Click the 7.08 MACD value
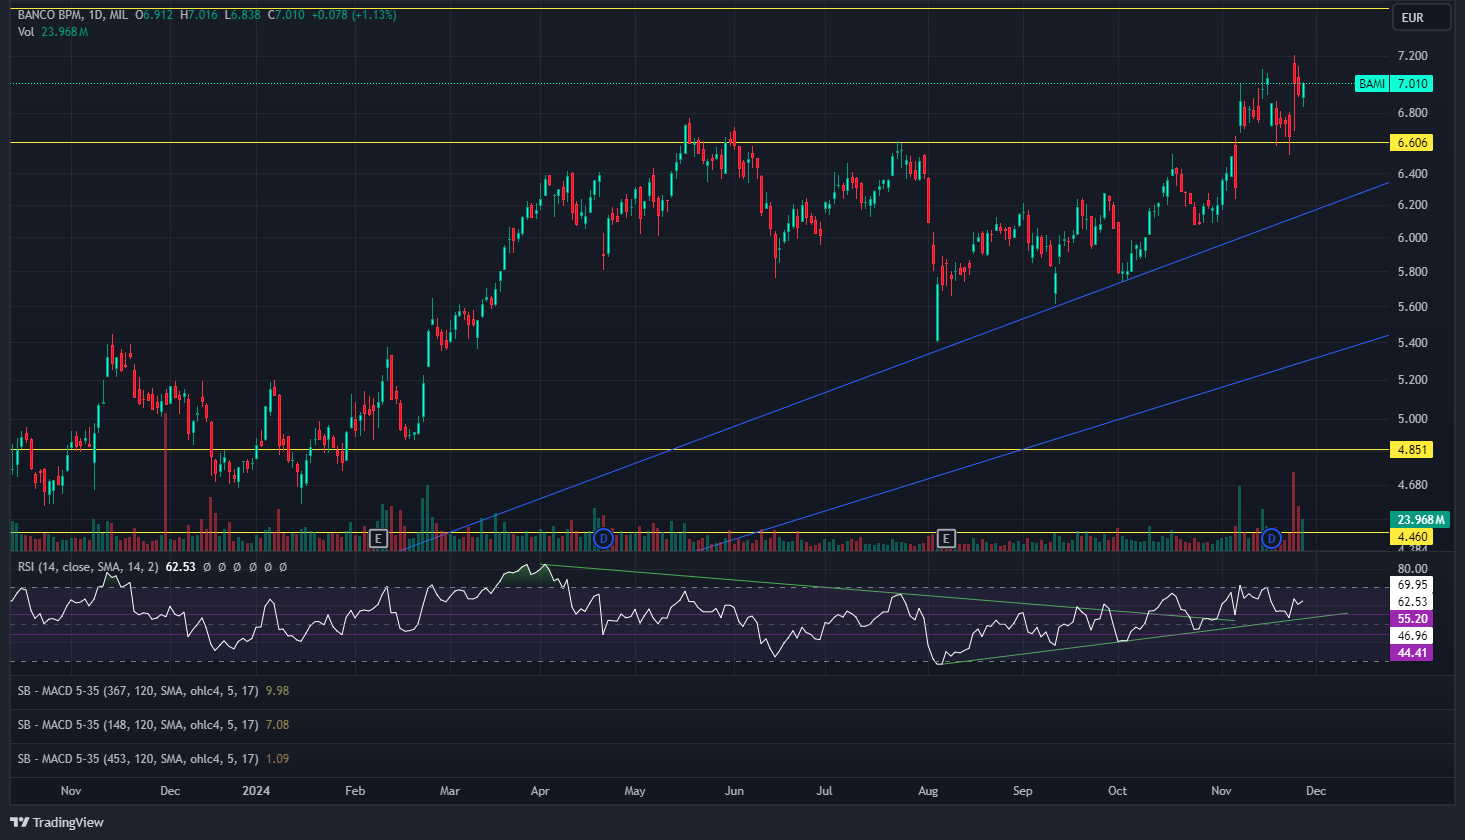This screenshot has width=1465, height=840. point(277,725)
